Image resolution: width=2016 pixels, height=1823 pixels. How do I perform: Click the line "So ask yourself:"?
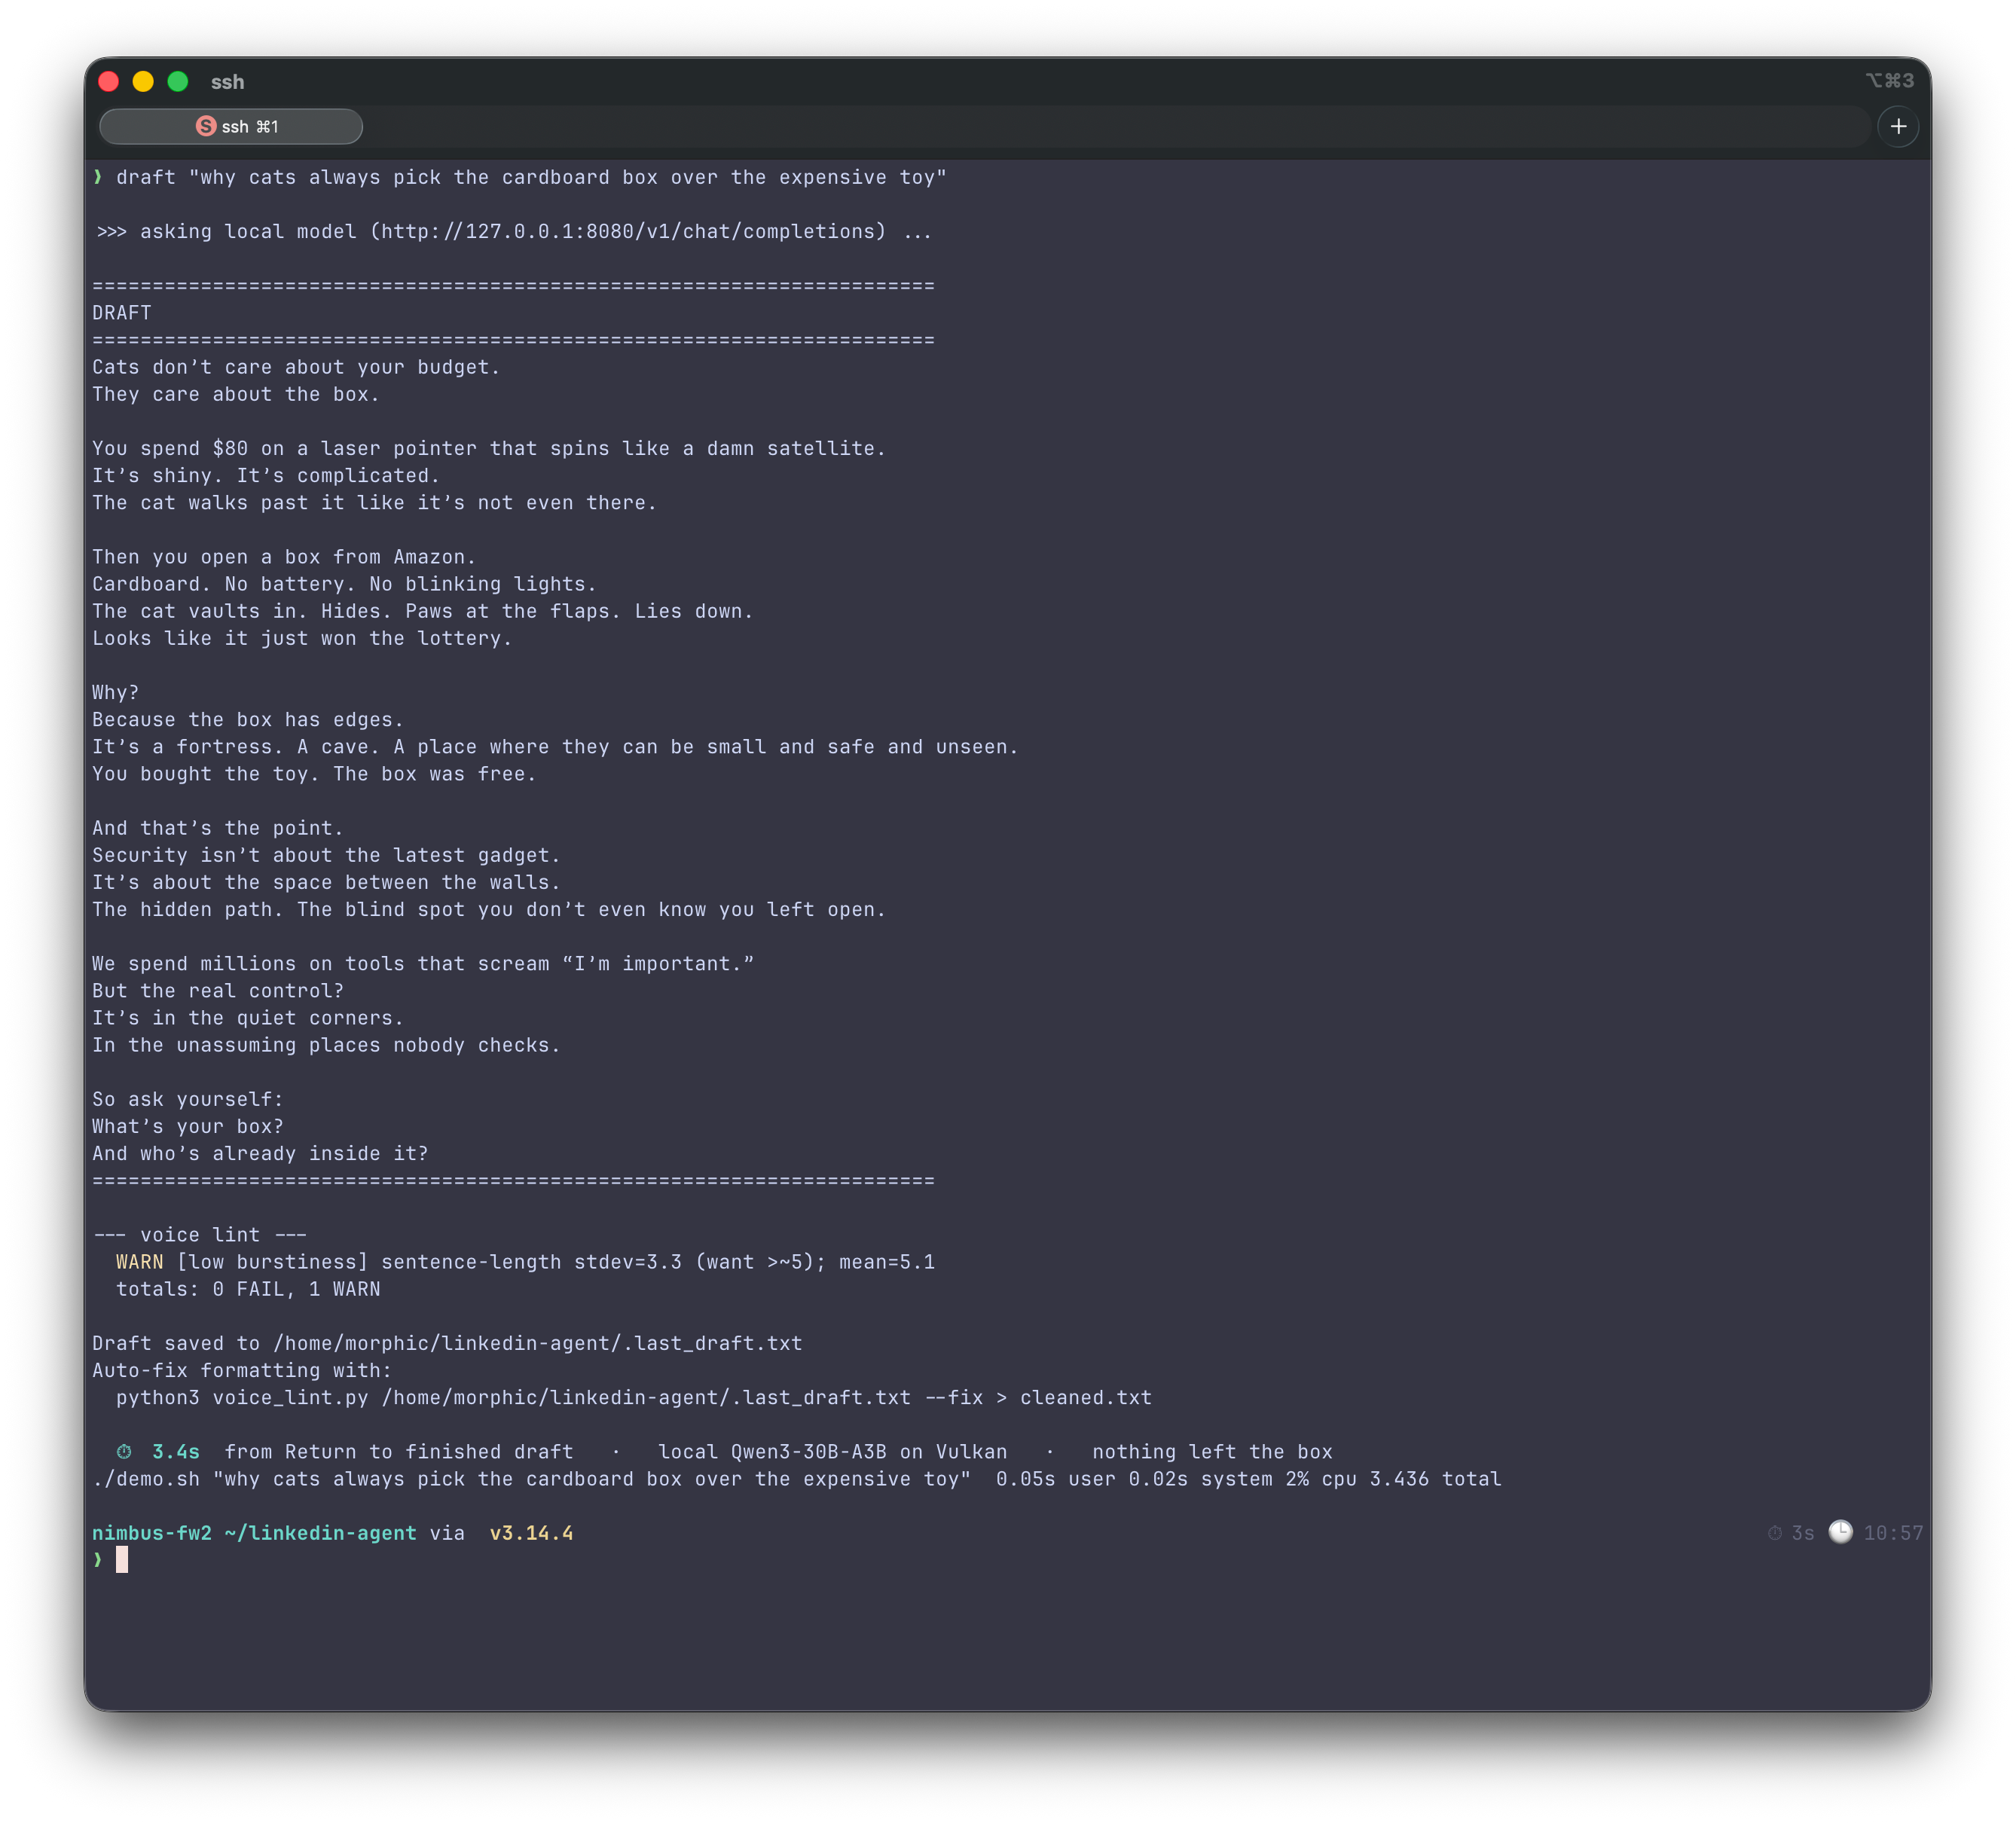(x=188, y=1099)
